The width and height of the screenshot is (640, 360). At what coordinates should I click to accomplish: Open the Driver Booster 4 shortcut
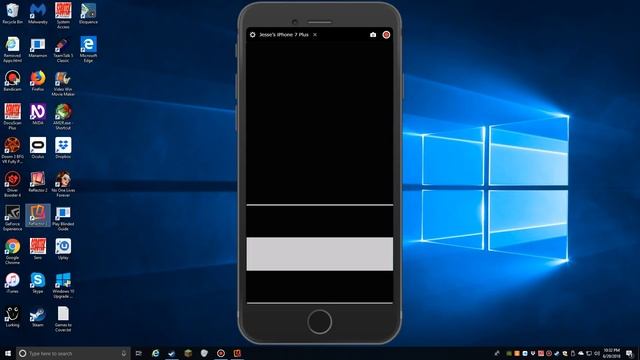click(12, 184)
